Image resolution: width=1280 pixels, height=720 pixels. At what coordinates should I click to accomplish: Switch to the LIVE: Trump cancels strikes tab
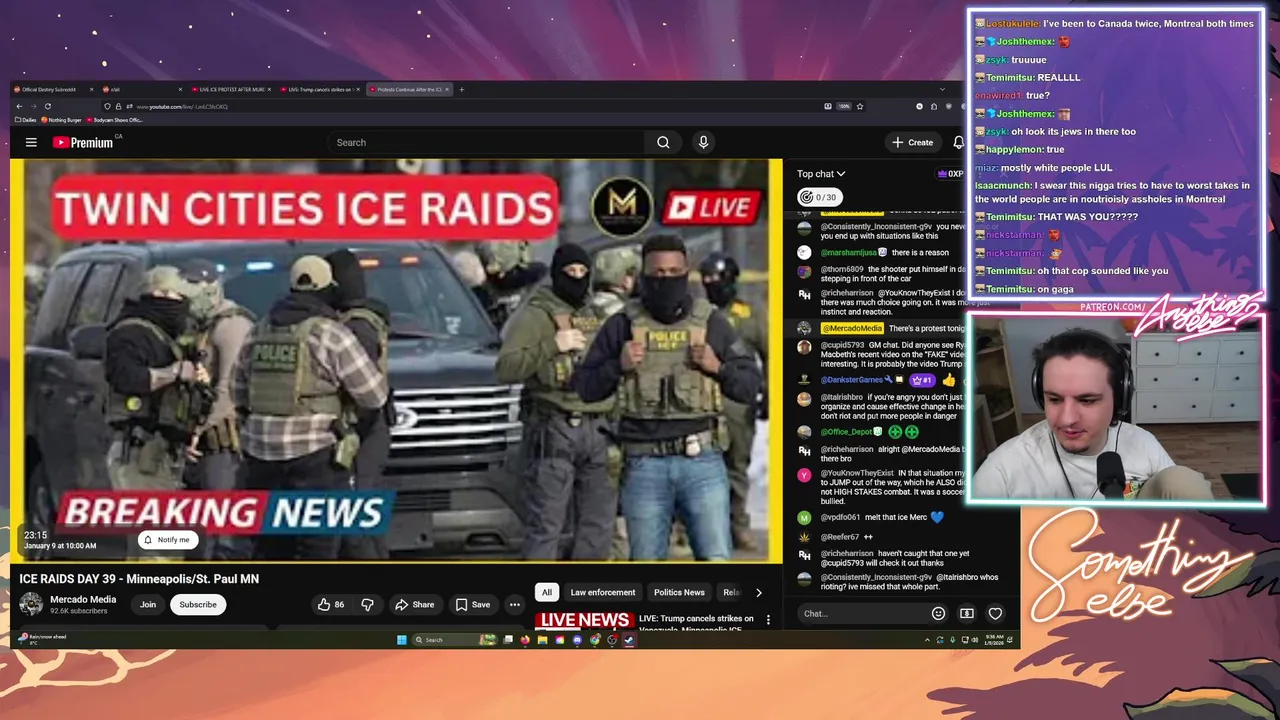320,89
